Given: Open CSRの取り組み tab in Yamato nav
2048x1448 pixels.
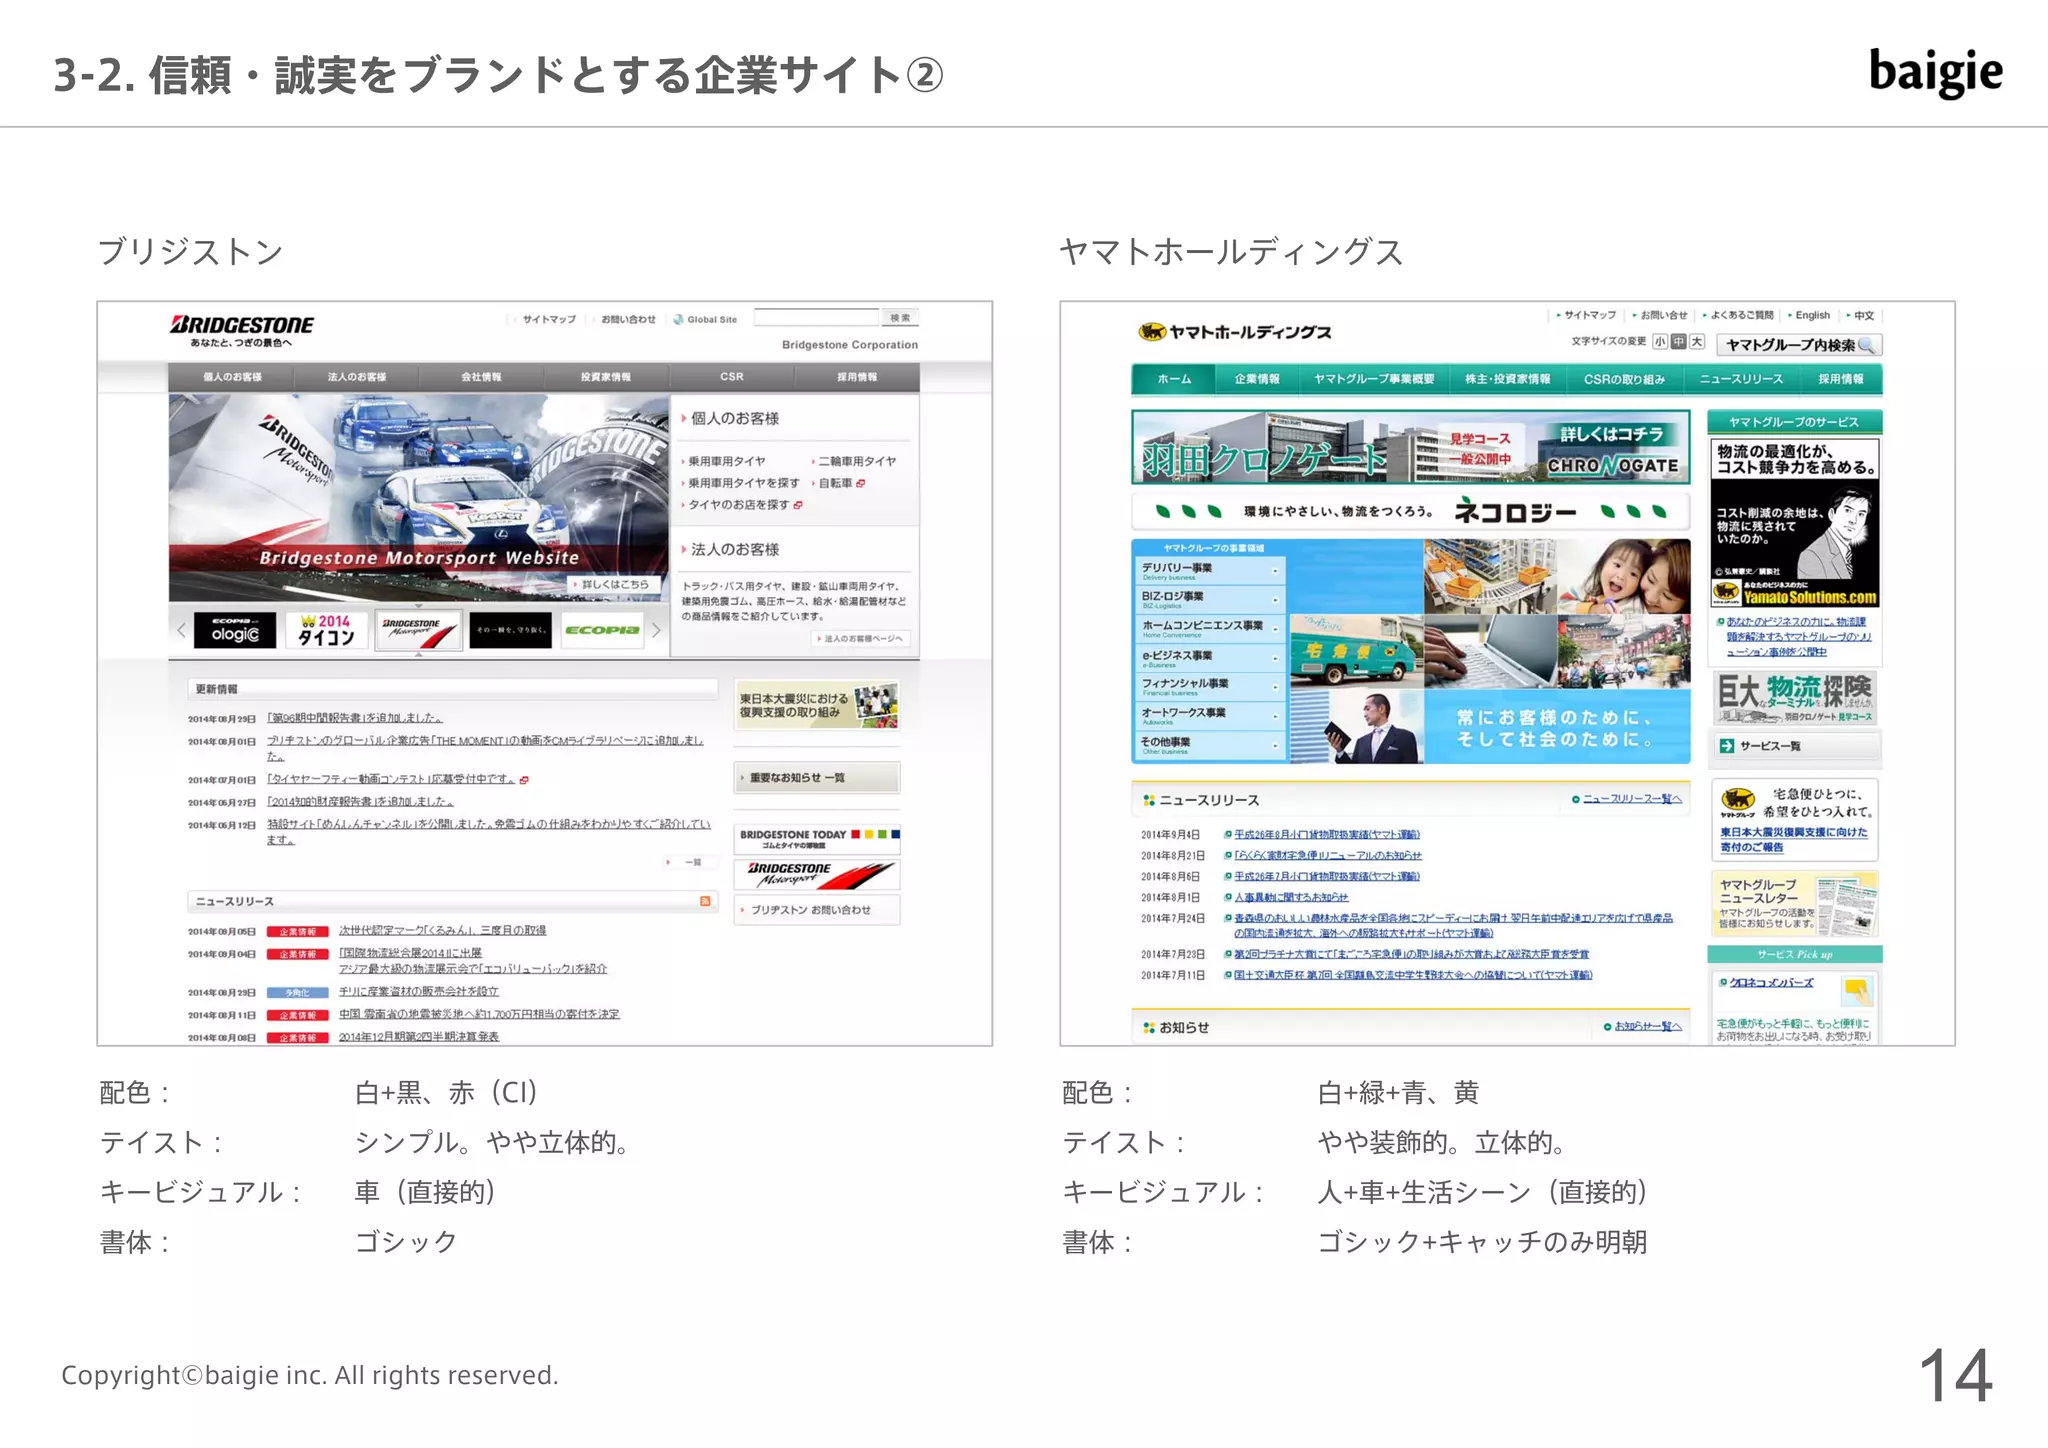Looking at the screenshot, I should (x=1624, y=379).
